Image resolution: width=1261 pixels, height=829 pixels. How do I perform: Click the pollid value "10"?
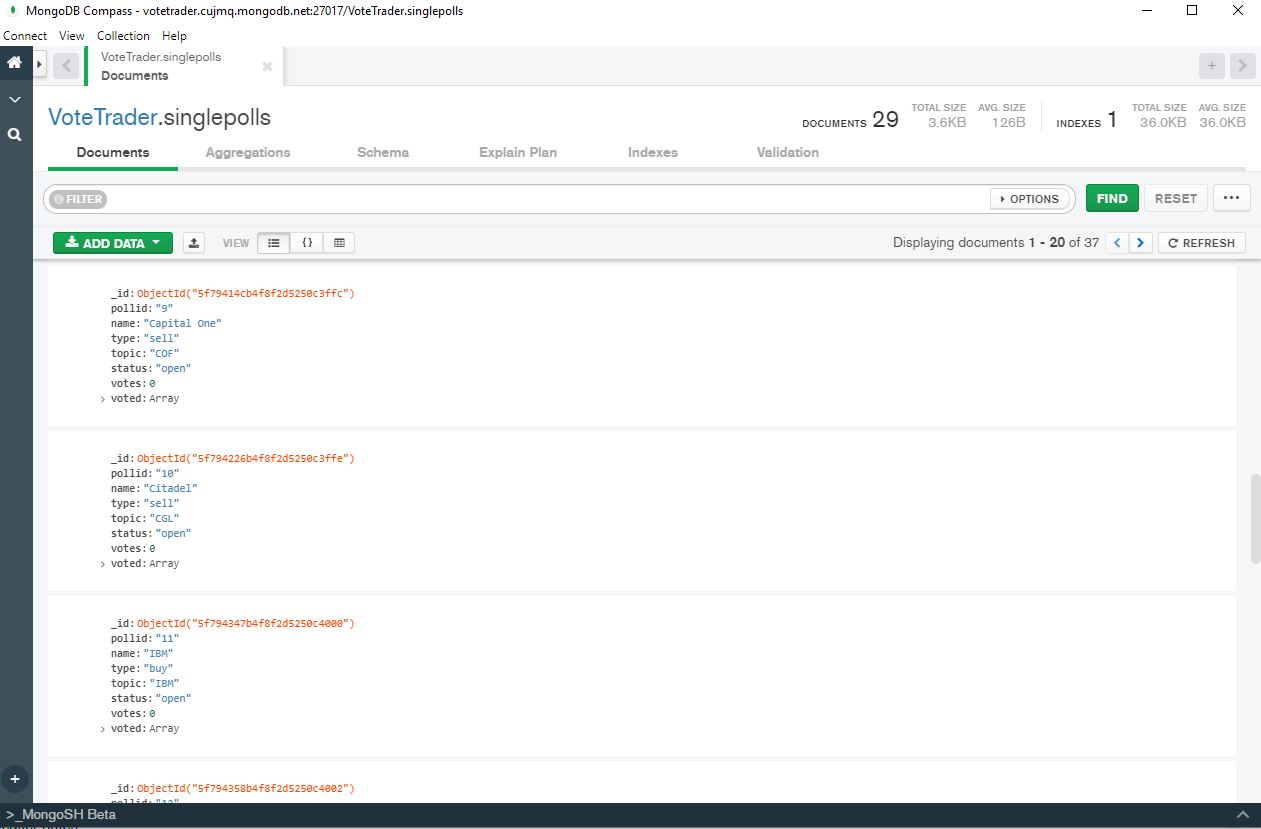tap(167, 474)
